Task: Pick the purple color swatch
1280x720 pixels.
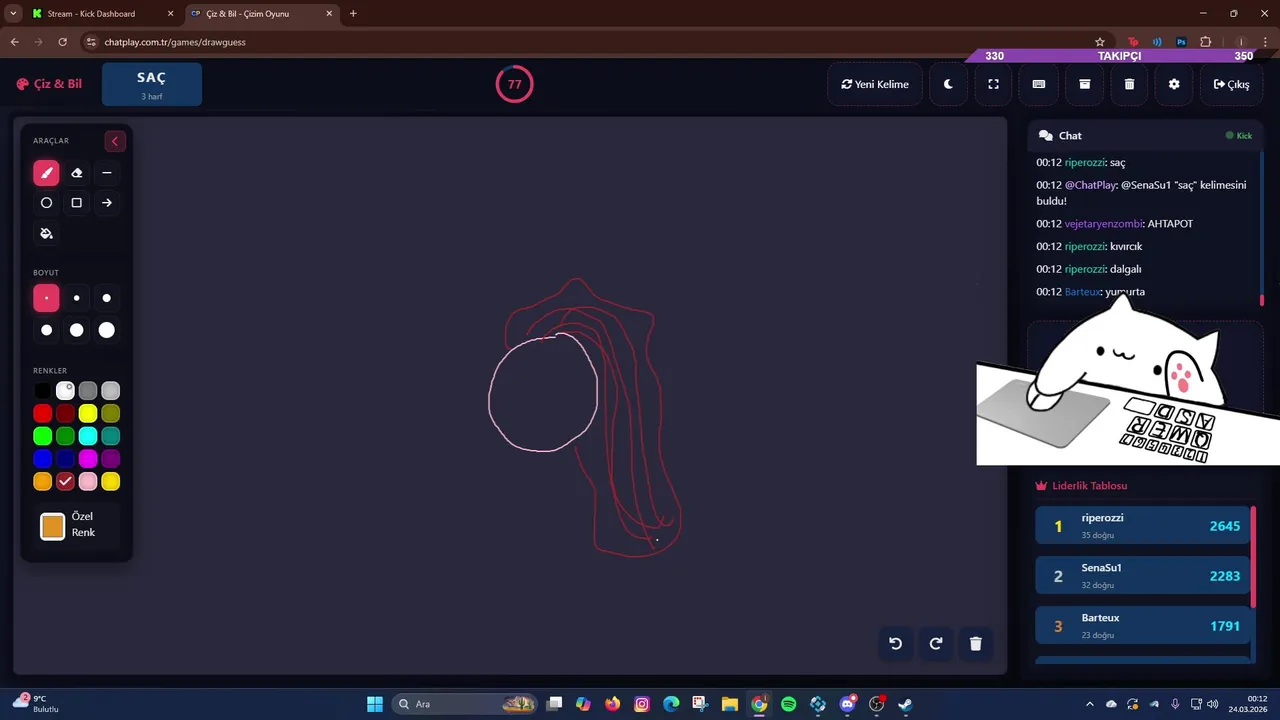Action: [x=111, y=459]
